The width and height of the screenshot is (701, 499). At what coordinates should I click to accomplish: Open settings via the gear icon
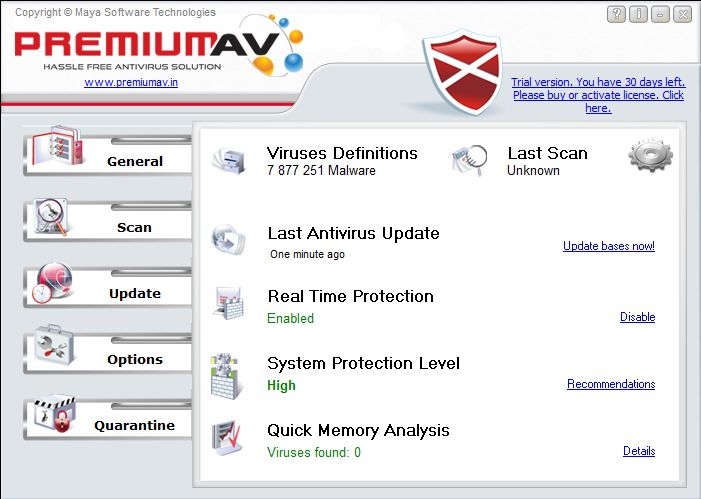(650, 155)
